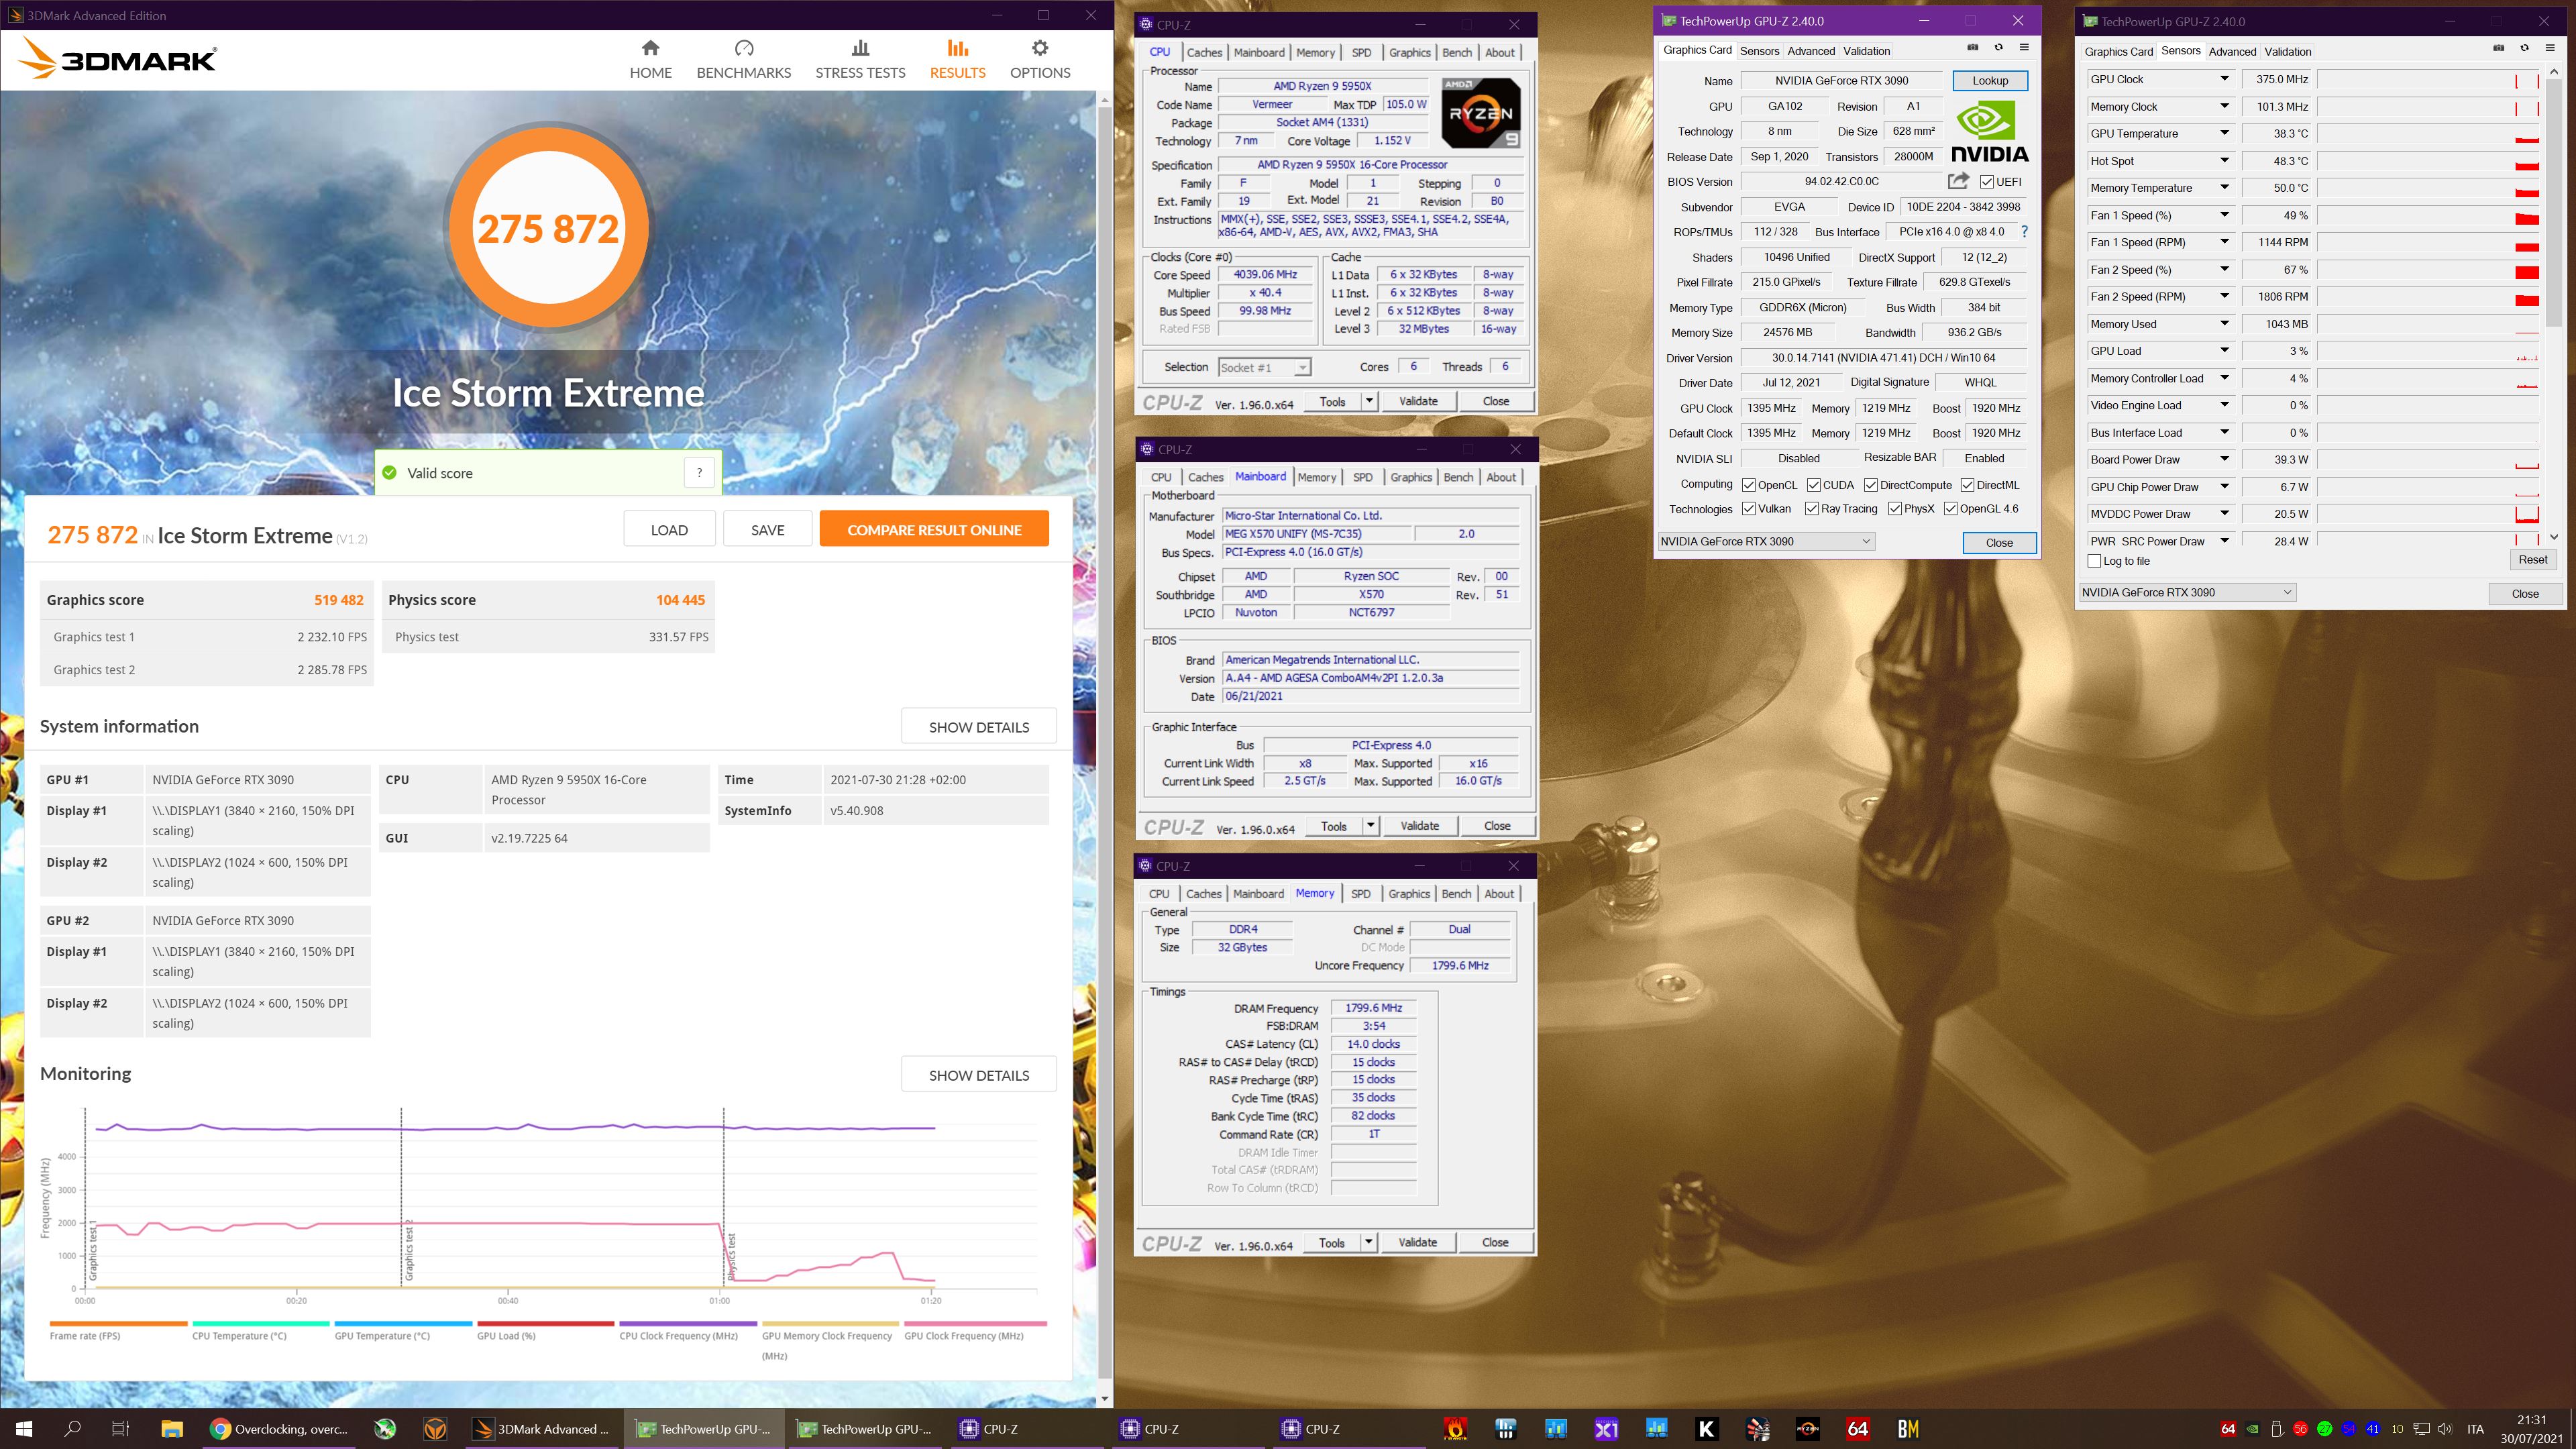2576x1449 pixels.
Task: Click the AMD Ryzen 9 logo in CPU-Z
Action: 1481,112
